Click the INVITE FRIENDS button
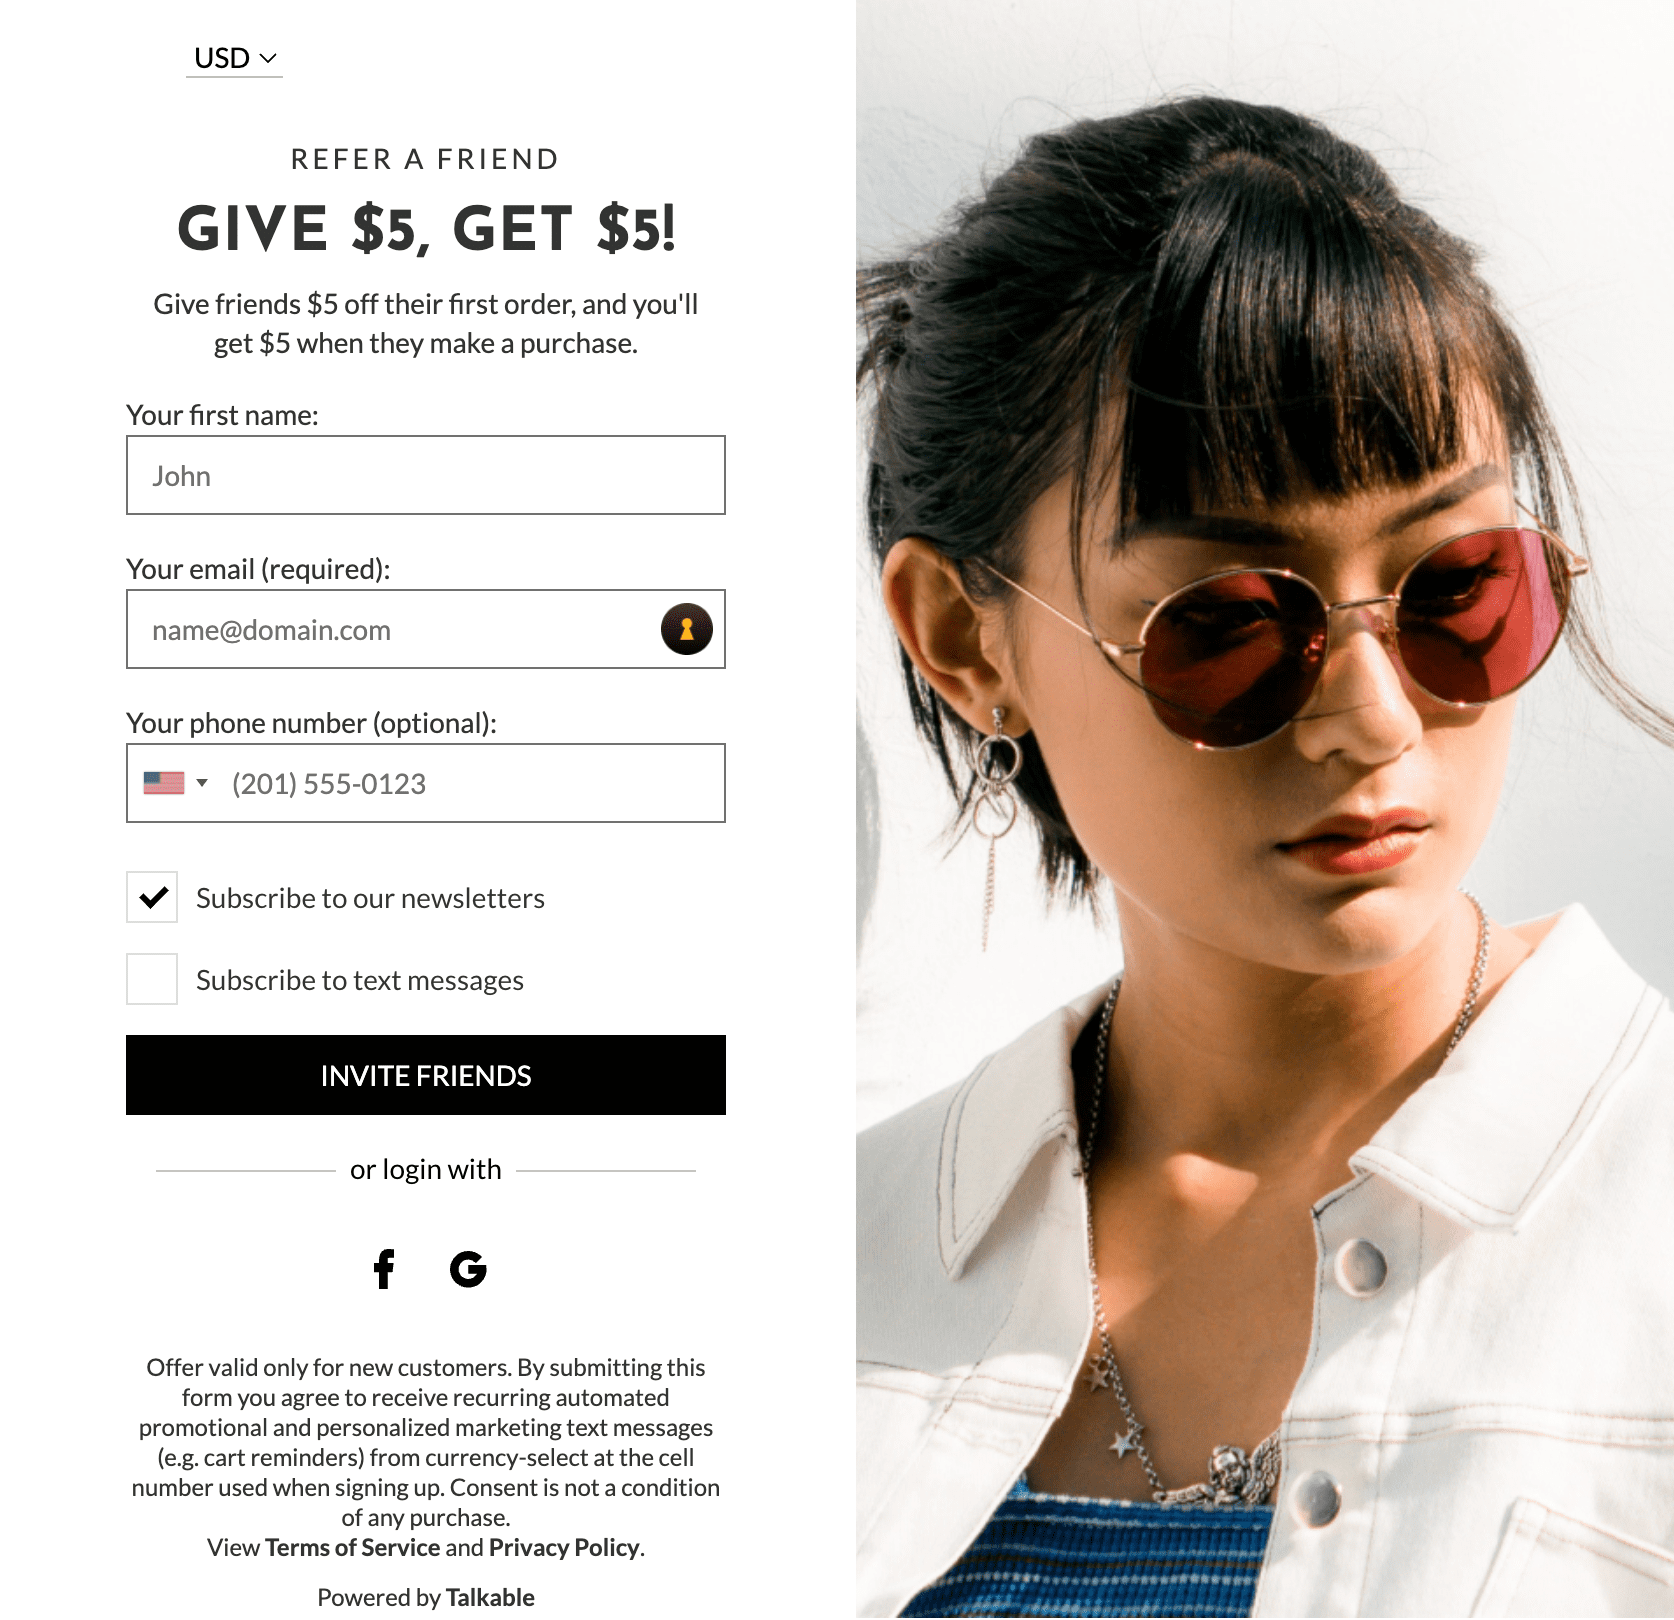The height and width of the screenshot is (1620, 1674). coord(426,1075)
